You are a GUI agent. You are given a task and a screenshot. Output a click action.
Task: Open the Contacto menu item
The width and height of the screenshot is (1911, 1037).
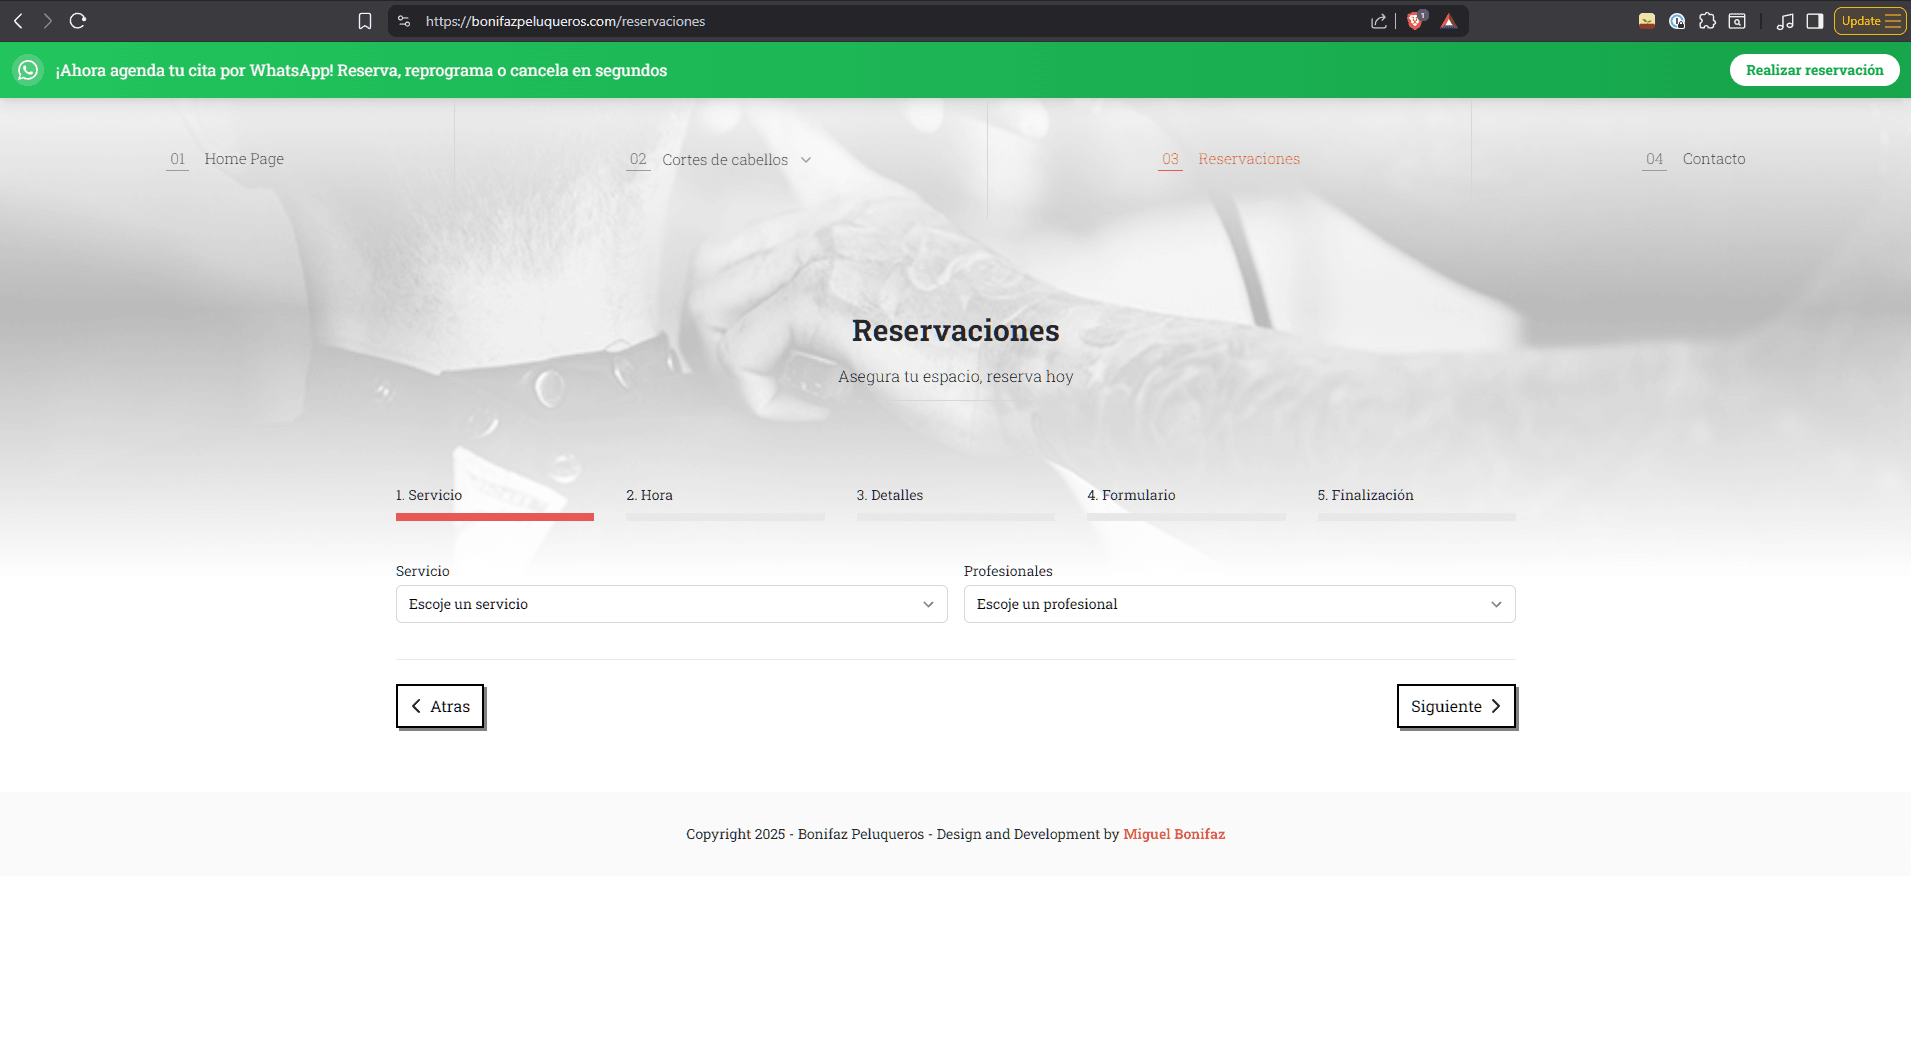1713,159
